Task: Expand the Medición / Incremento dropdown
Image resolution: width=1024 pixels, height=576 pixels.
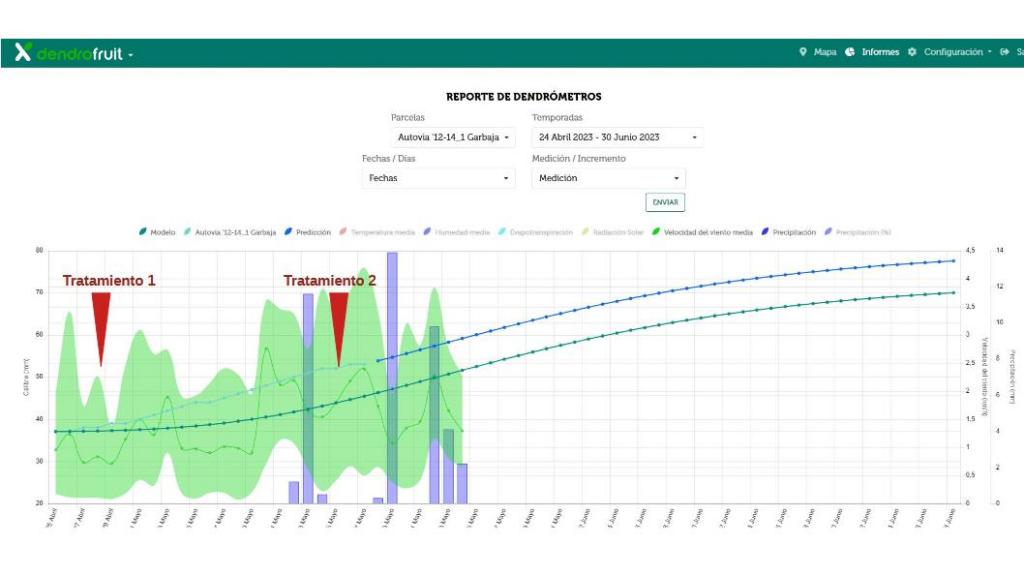Action: click(x=607, y=178)
